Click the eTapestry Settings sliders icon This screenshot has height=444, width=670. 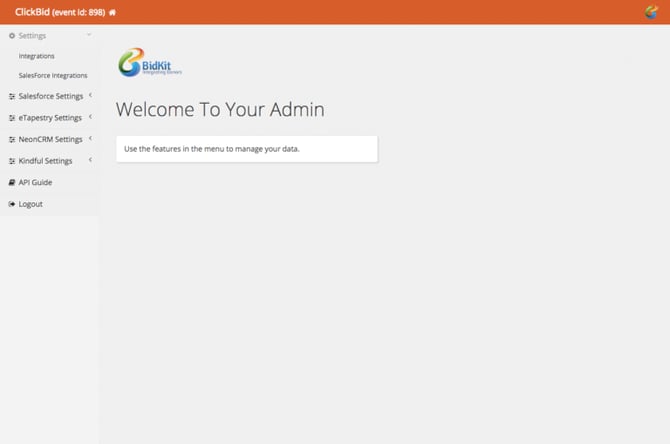12,118
